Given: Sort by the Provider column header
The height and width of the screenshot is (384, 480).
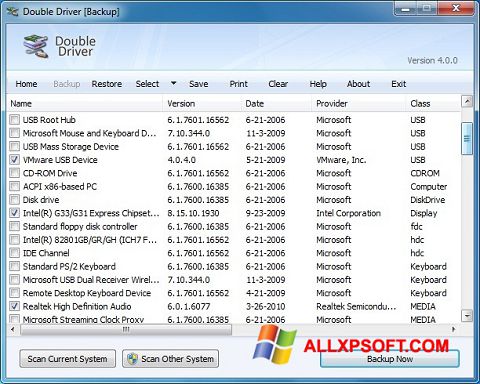Looking at the screenshot, I should click(359, 104).
